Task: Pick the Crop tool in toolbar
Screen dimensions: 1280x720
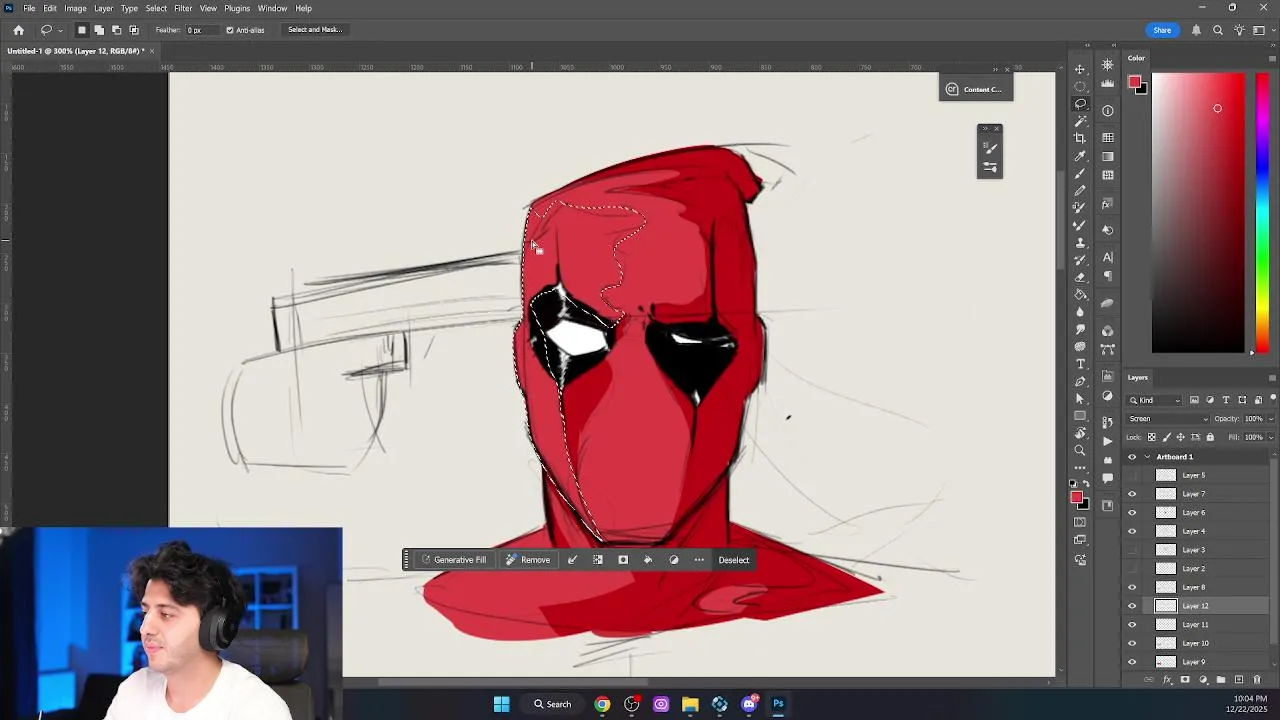Action: pos(1080,138)
